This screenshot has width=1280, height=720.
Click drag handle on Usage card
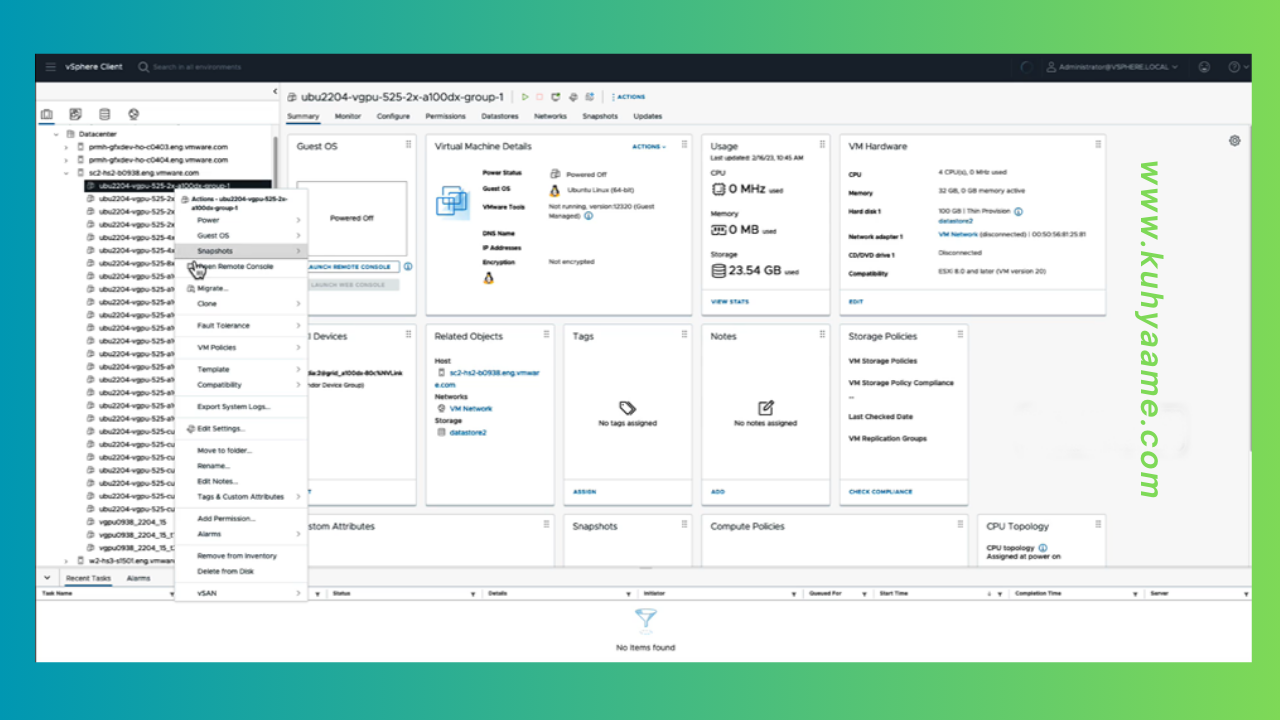tap(821, 145)
